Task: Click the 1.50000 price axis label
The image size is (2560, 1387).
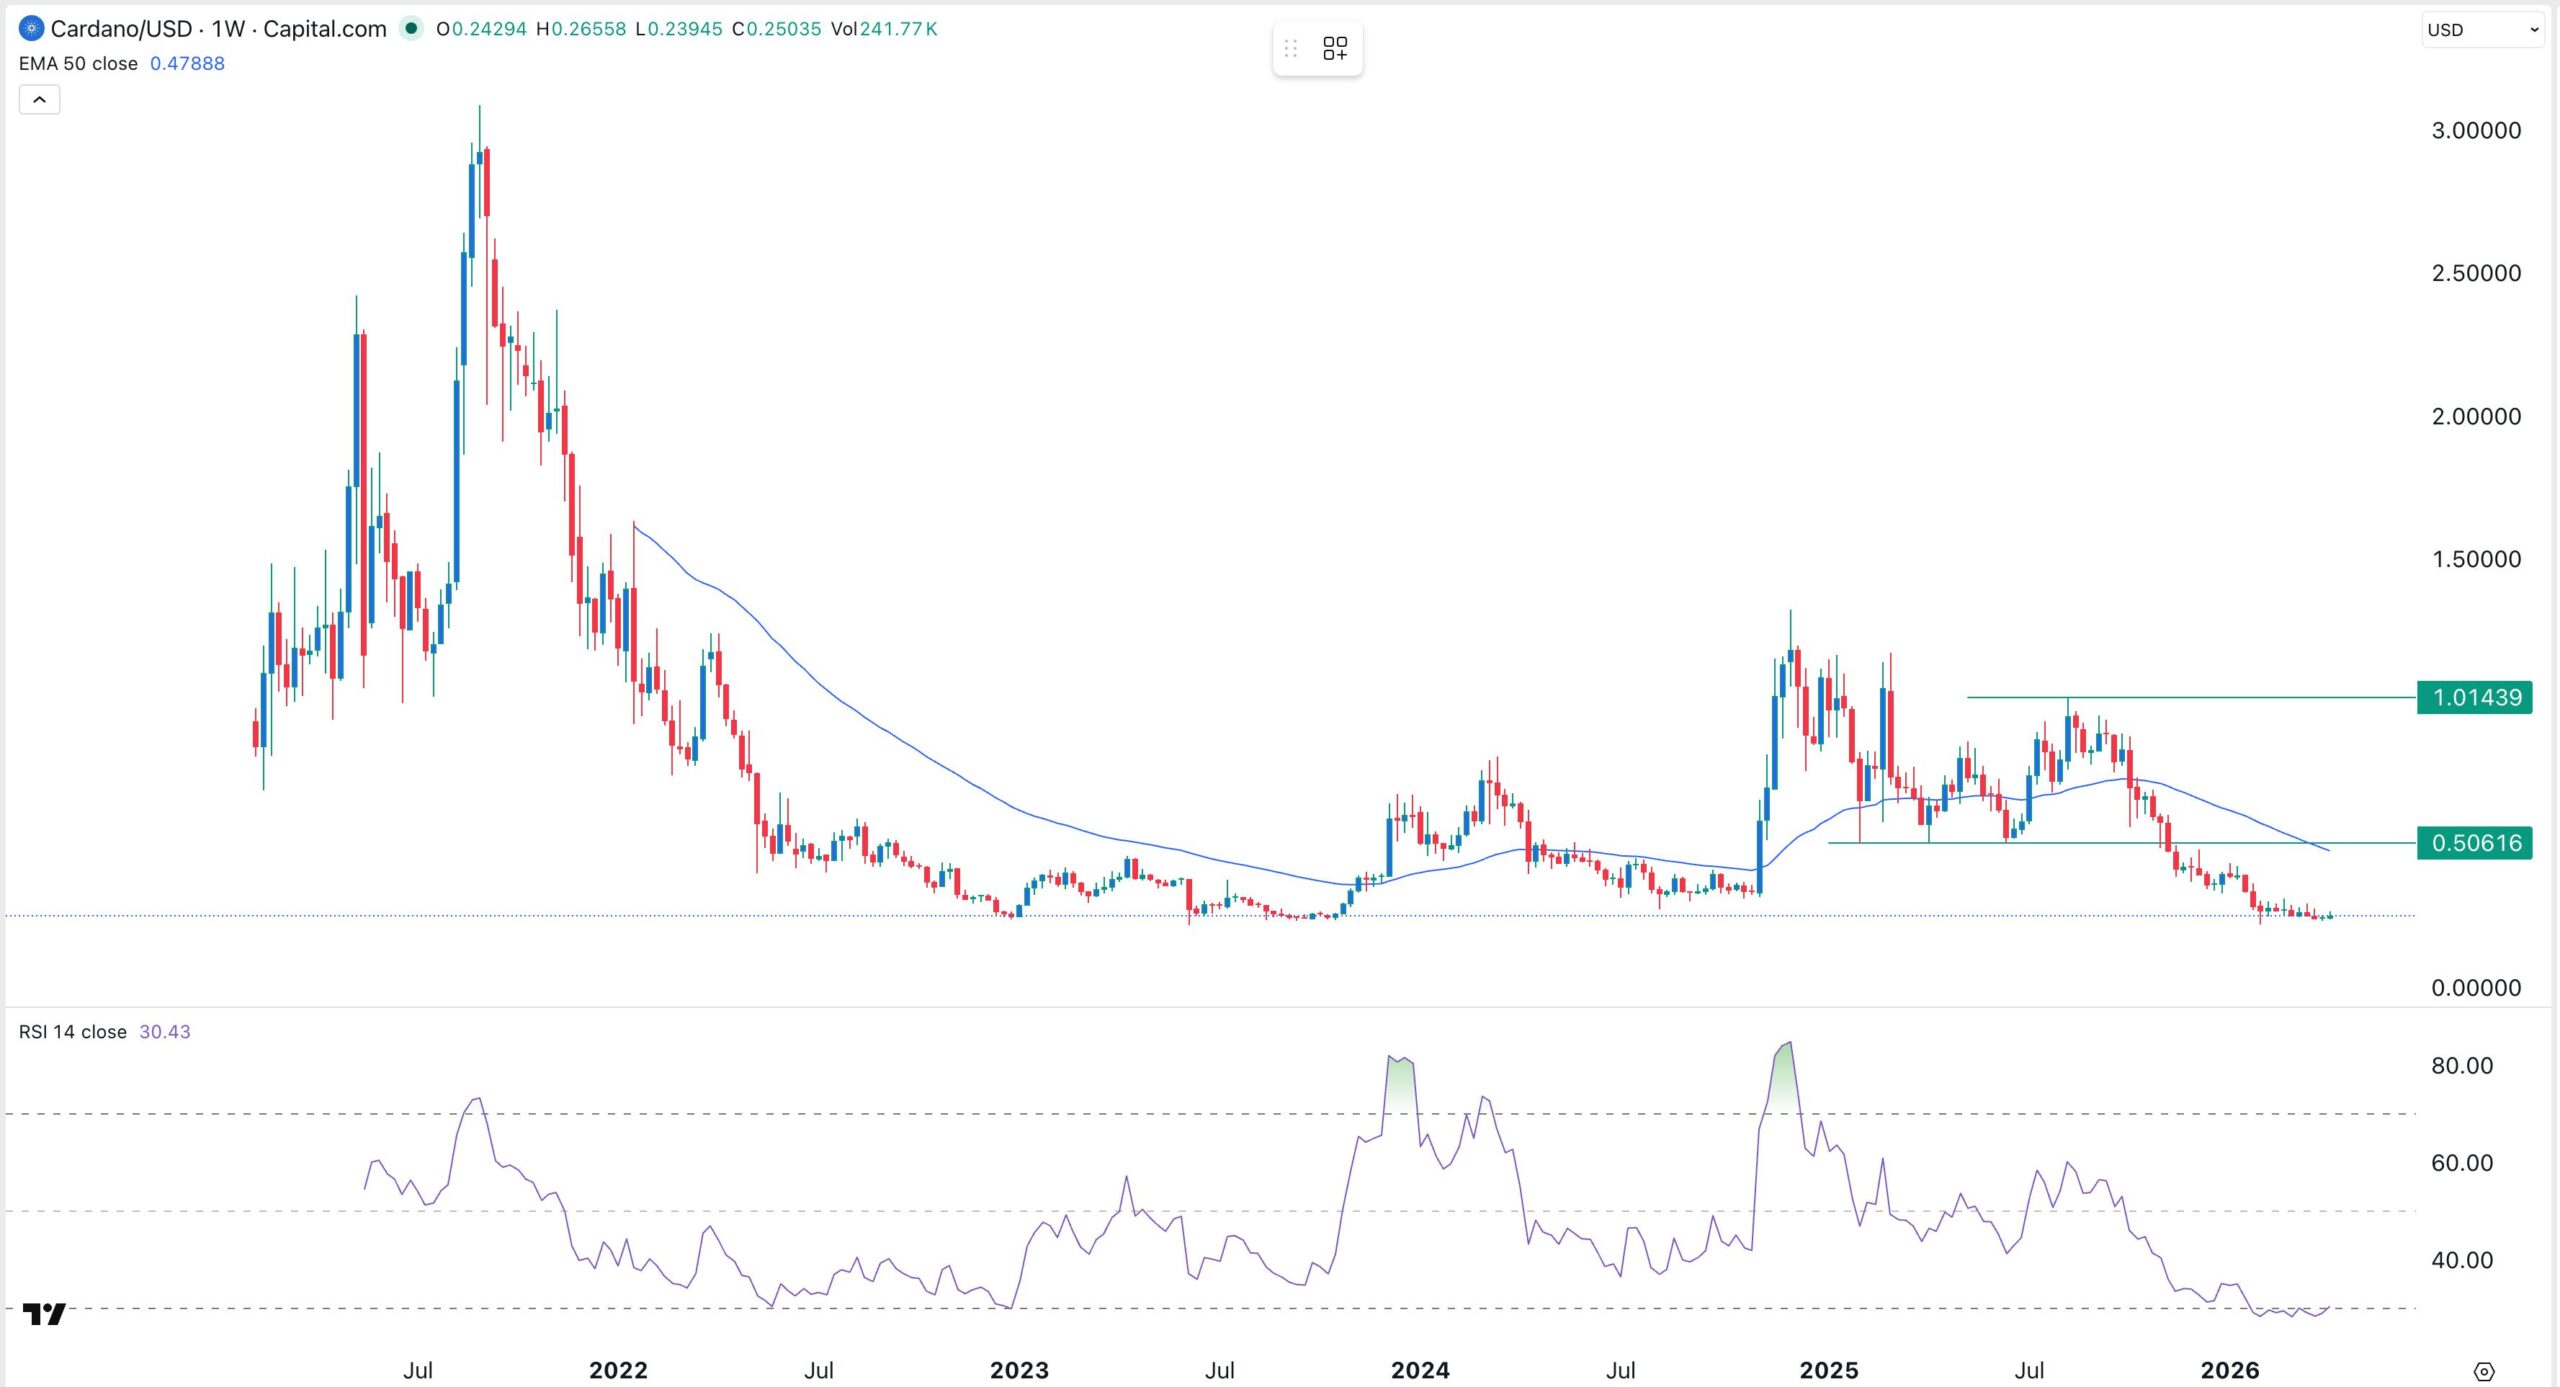Action: (x=2476, y=559)
